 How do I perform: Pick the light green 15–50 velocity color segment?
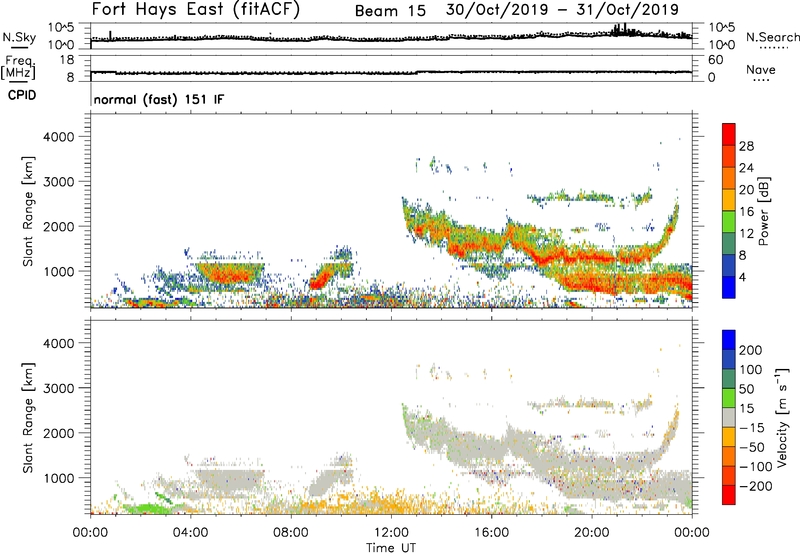[729, 398]
